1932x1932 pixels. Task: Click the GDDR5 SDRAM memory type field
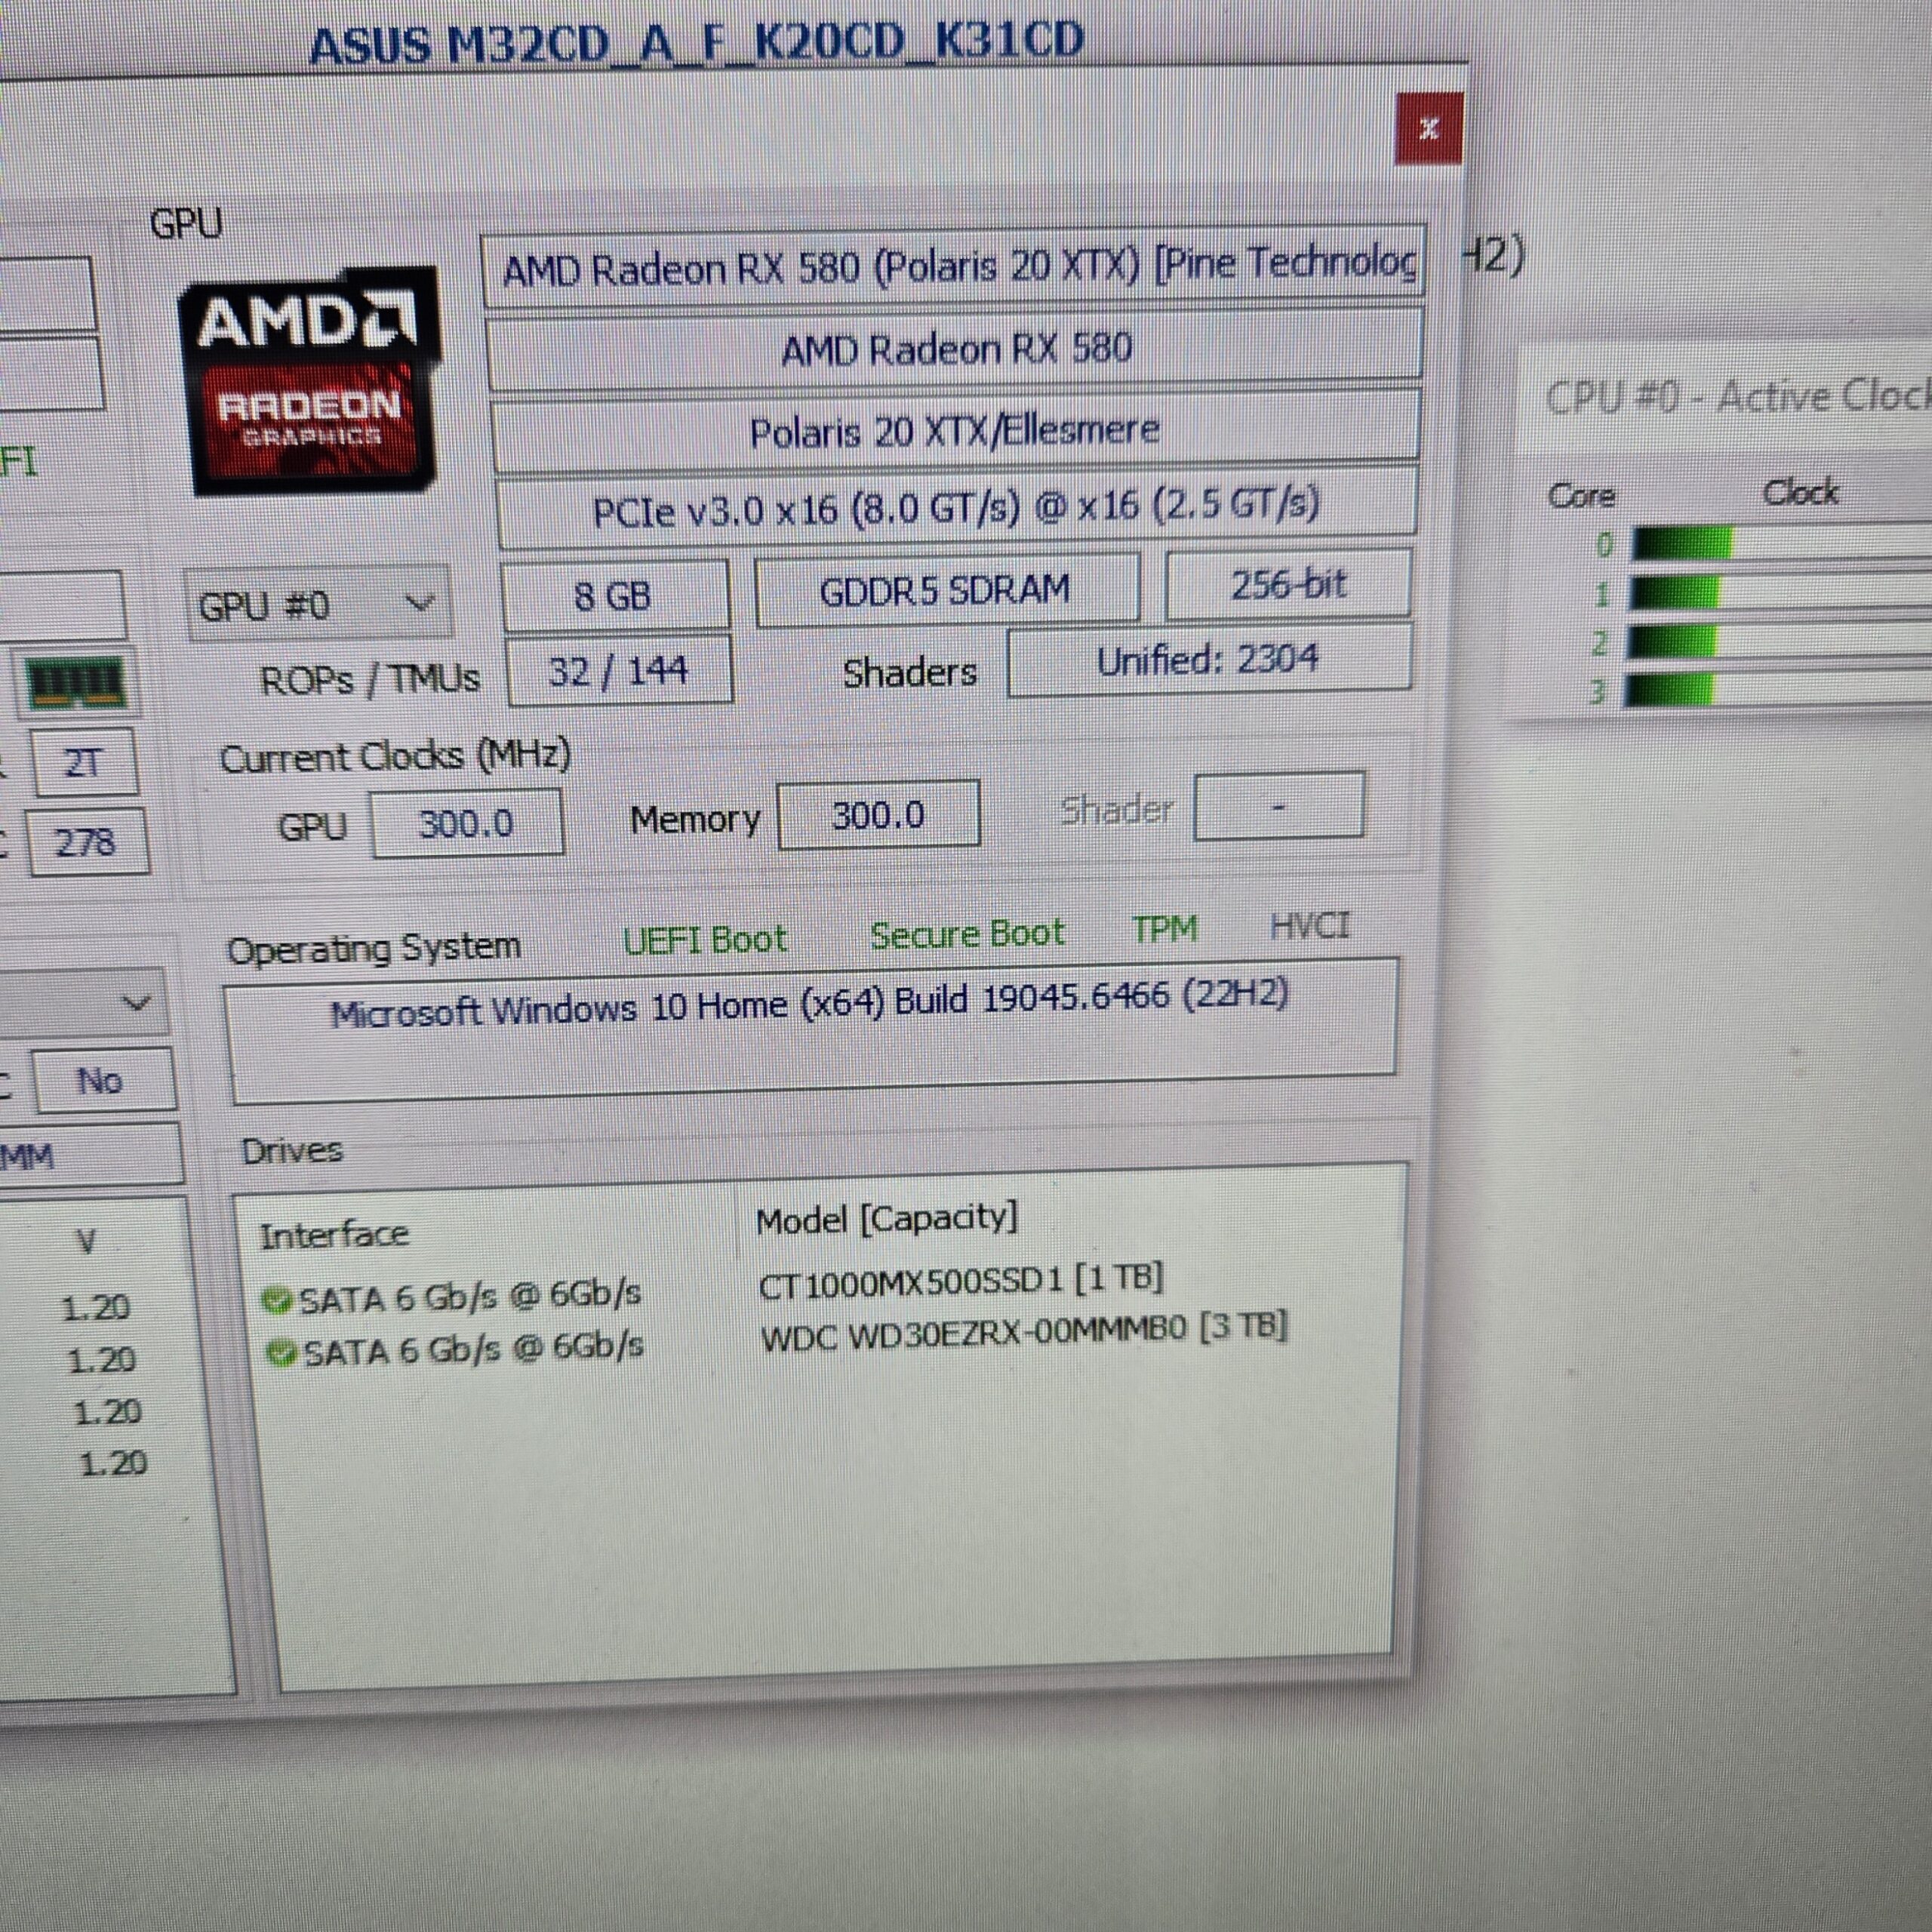click(946, 588)
